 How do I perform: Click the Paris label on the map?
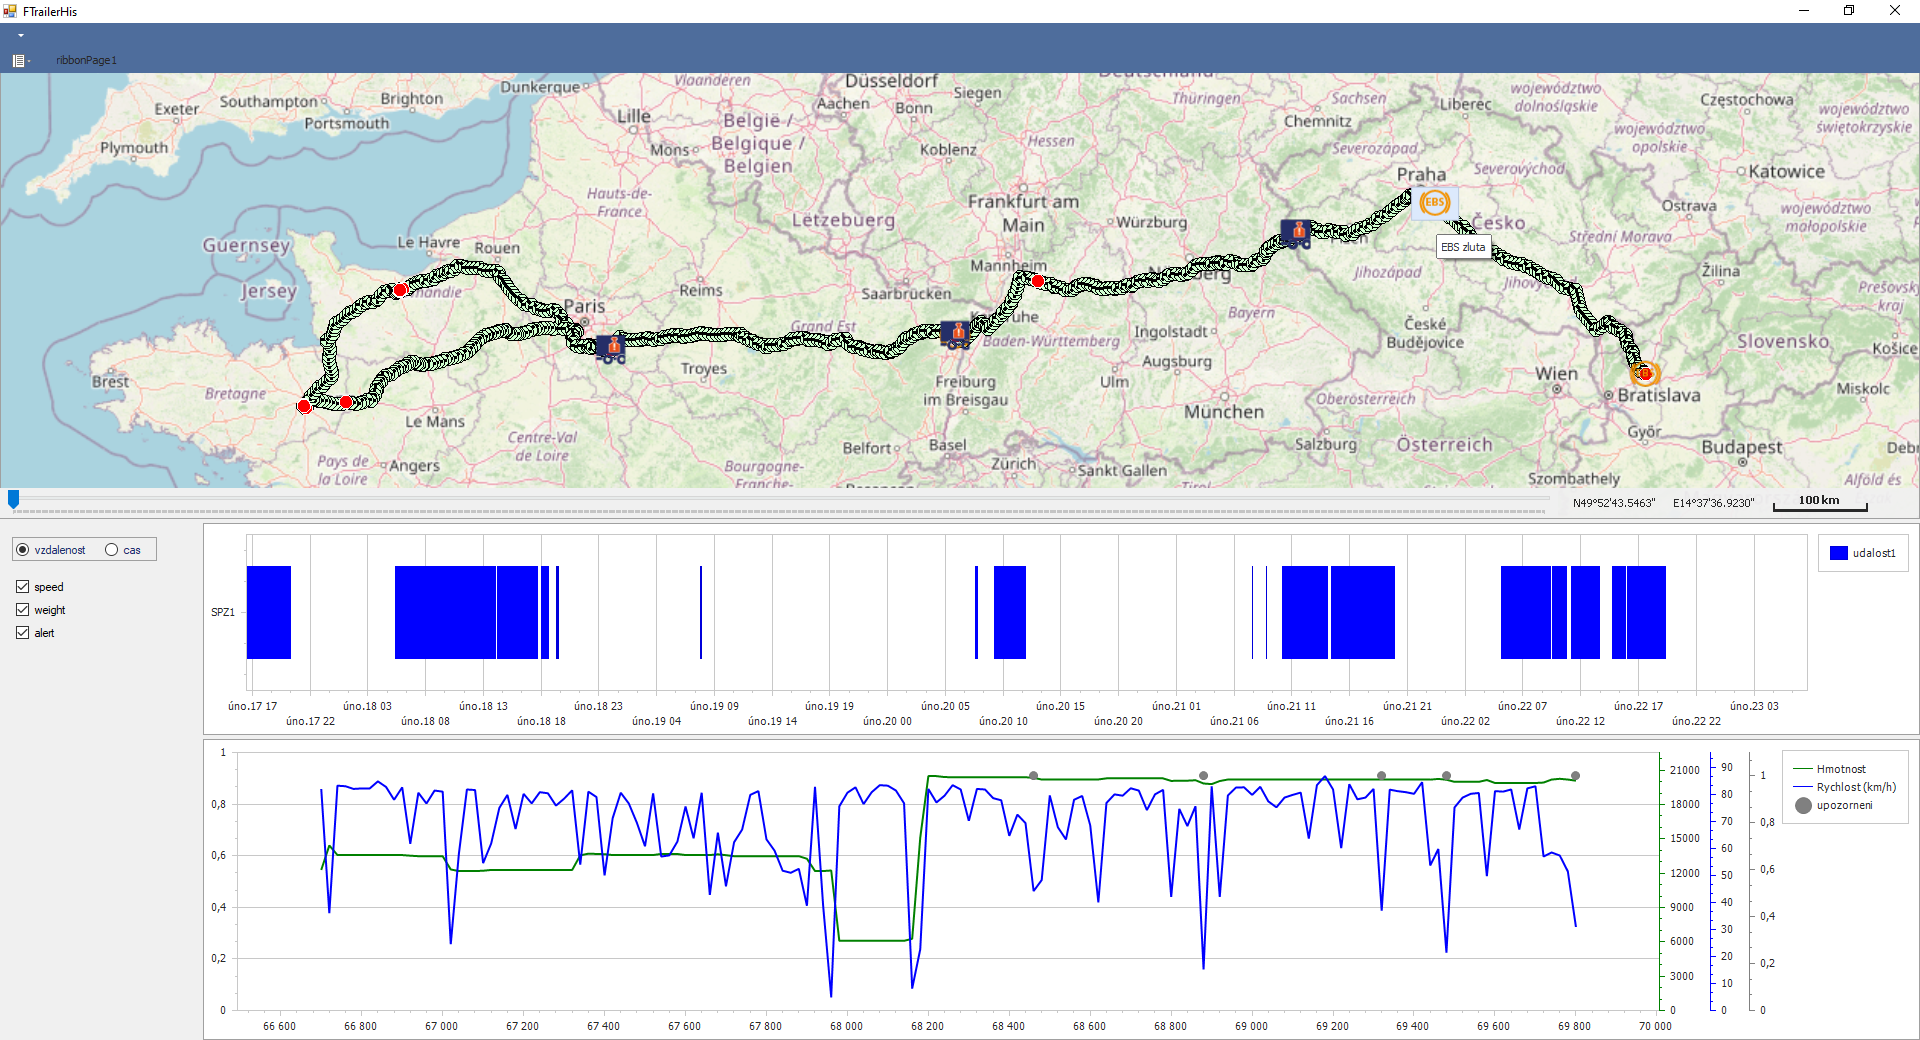585,307
